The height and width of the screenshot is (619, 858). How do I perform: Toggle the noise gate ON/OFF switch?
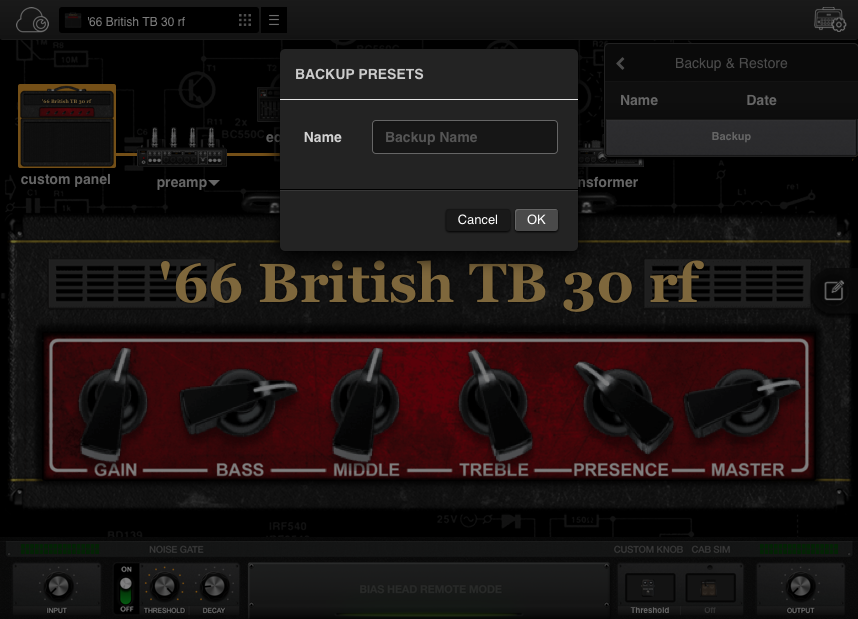click(x=126, y=588)
